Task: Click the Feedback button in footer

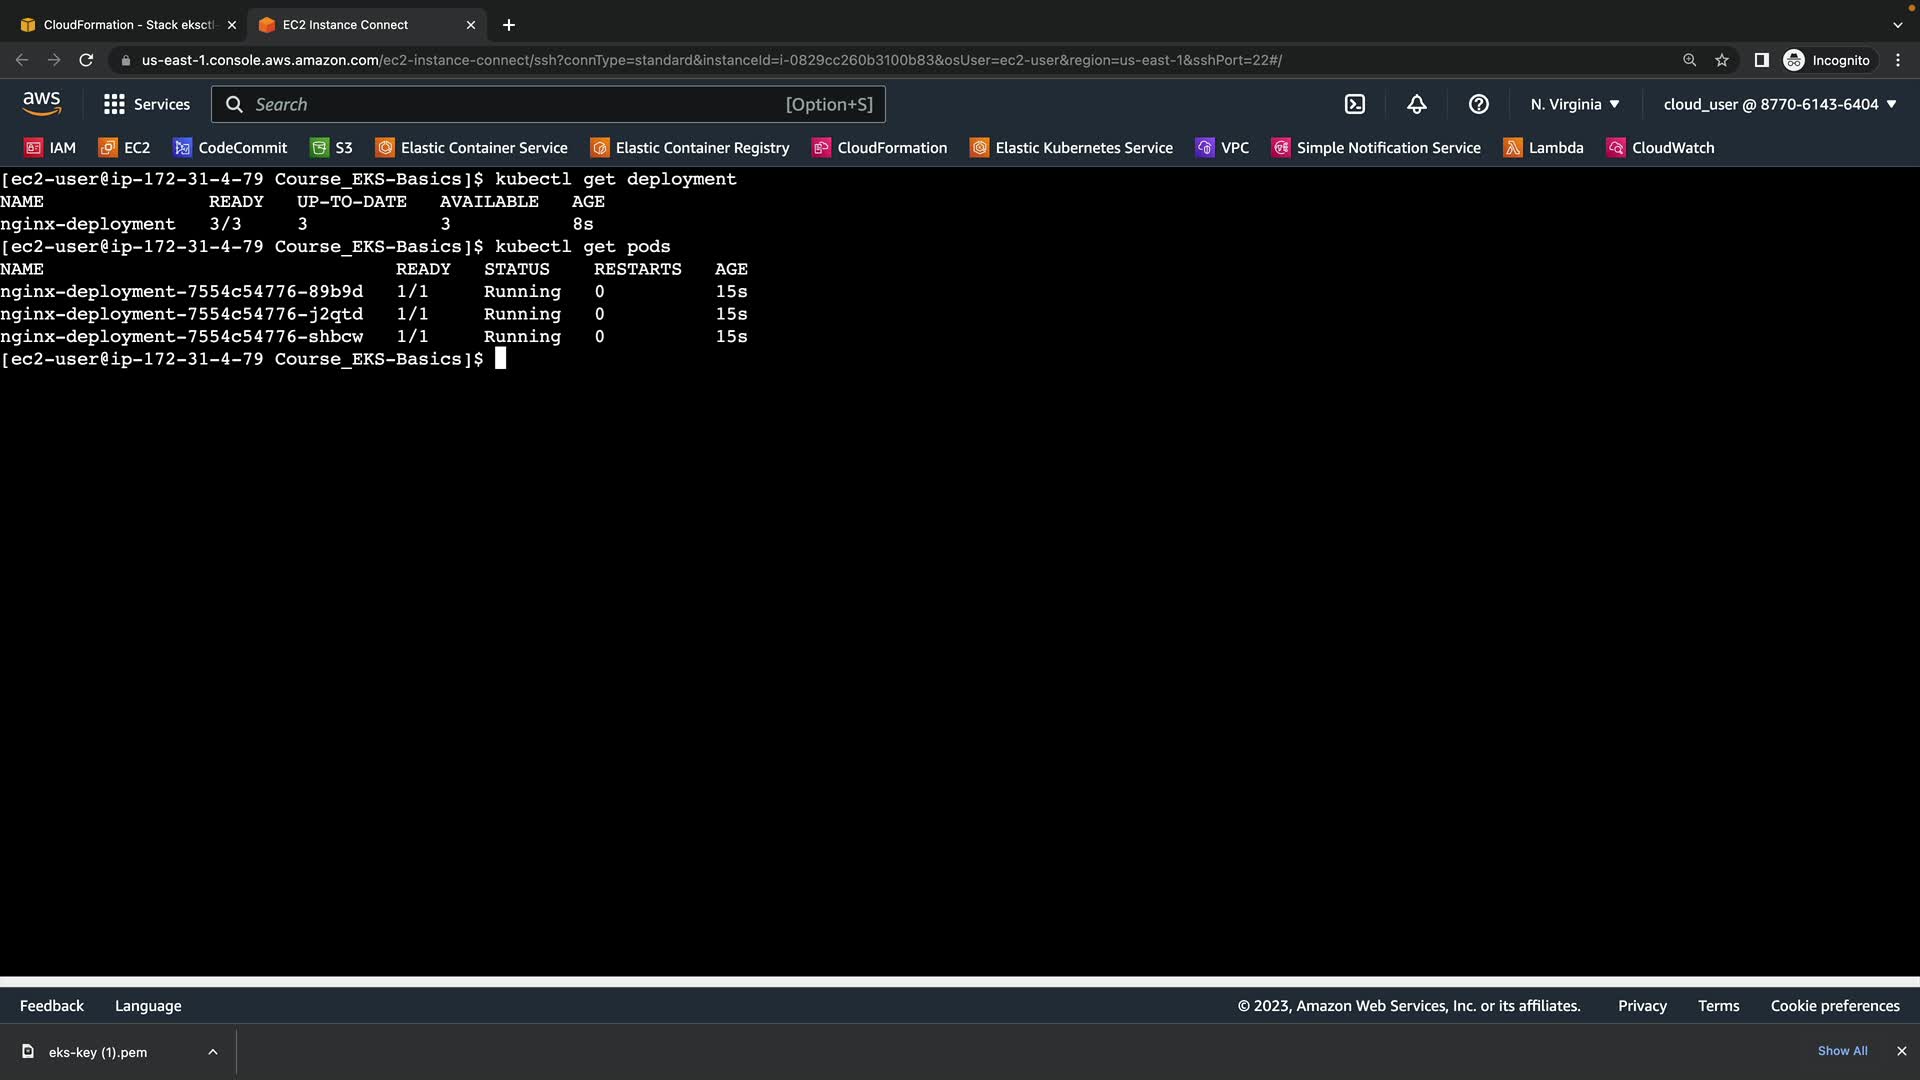Action: pos(52,1006)
